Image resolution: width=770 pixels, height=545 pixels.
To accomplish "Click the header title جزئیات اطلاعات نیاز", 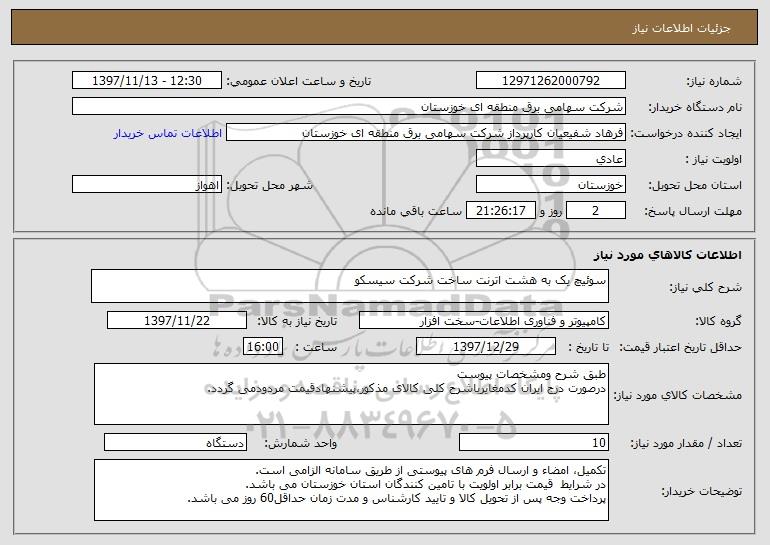I will (x=681, y=28).
